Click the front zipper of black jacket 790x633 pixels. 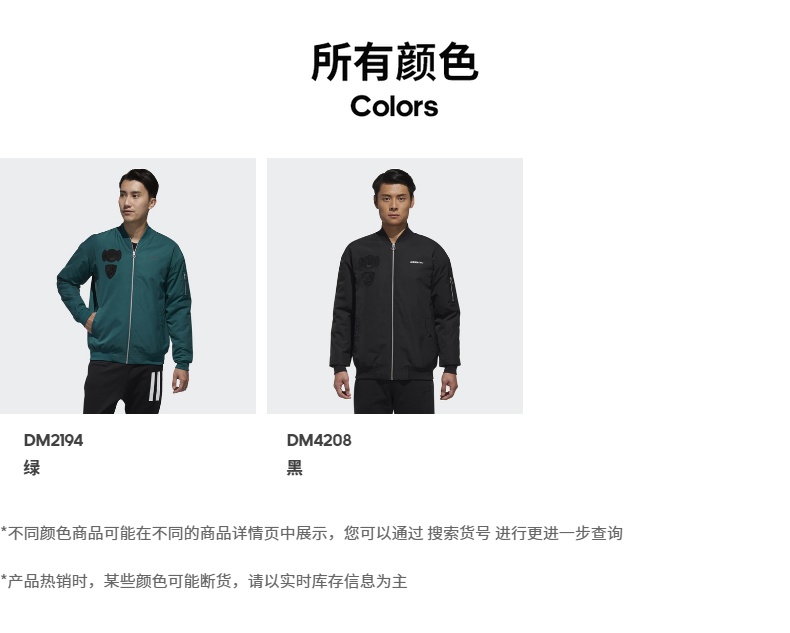(392, 311)
